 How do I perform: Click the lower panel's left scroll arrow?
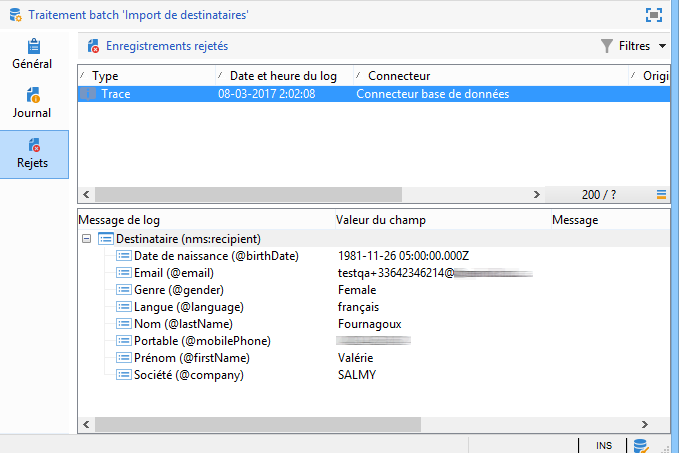[x=86, y=424]
